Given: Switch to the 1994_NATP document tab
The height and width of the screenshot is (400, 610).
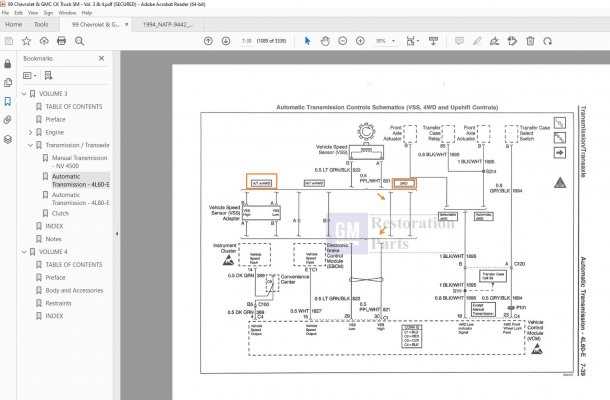Looking at the screenshot, I should tap(167, 25).
